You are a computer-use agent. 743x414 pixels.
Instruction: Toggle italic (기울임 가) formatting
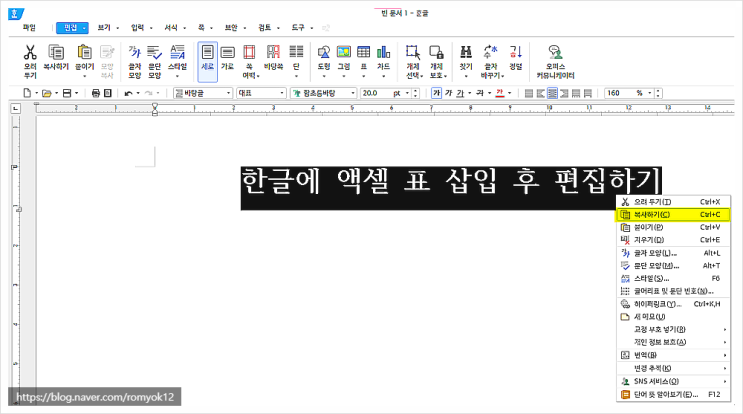(x=448, y=93)
